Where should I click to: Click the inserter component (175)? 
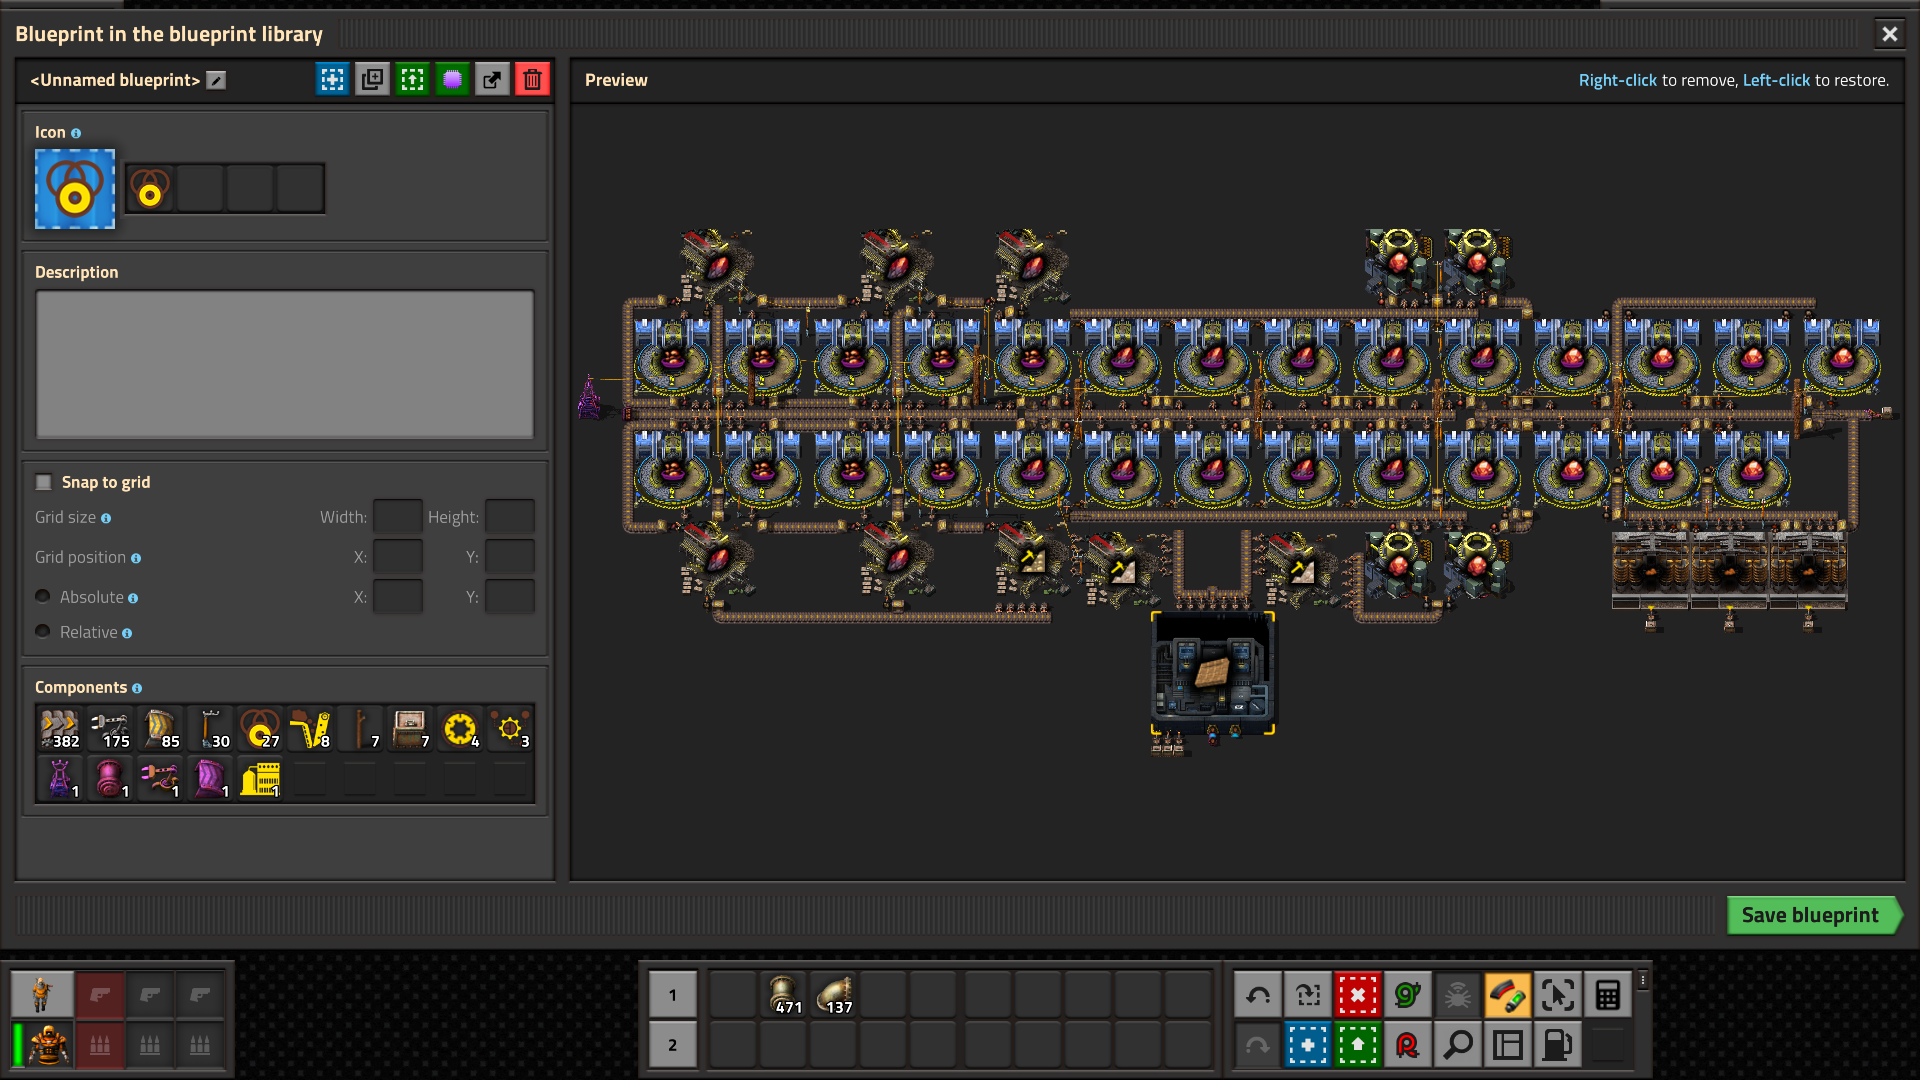tap(110, 729)
